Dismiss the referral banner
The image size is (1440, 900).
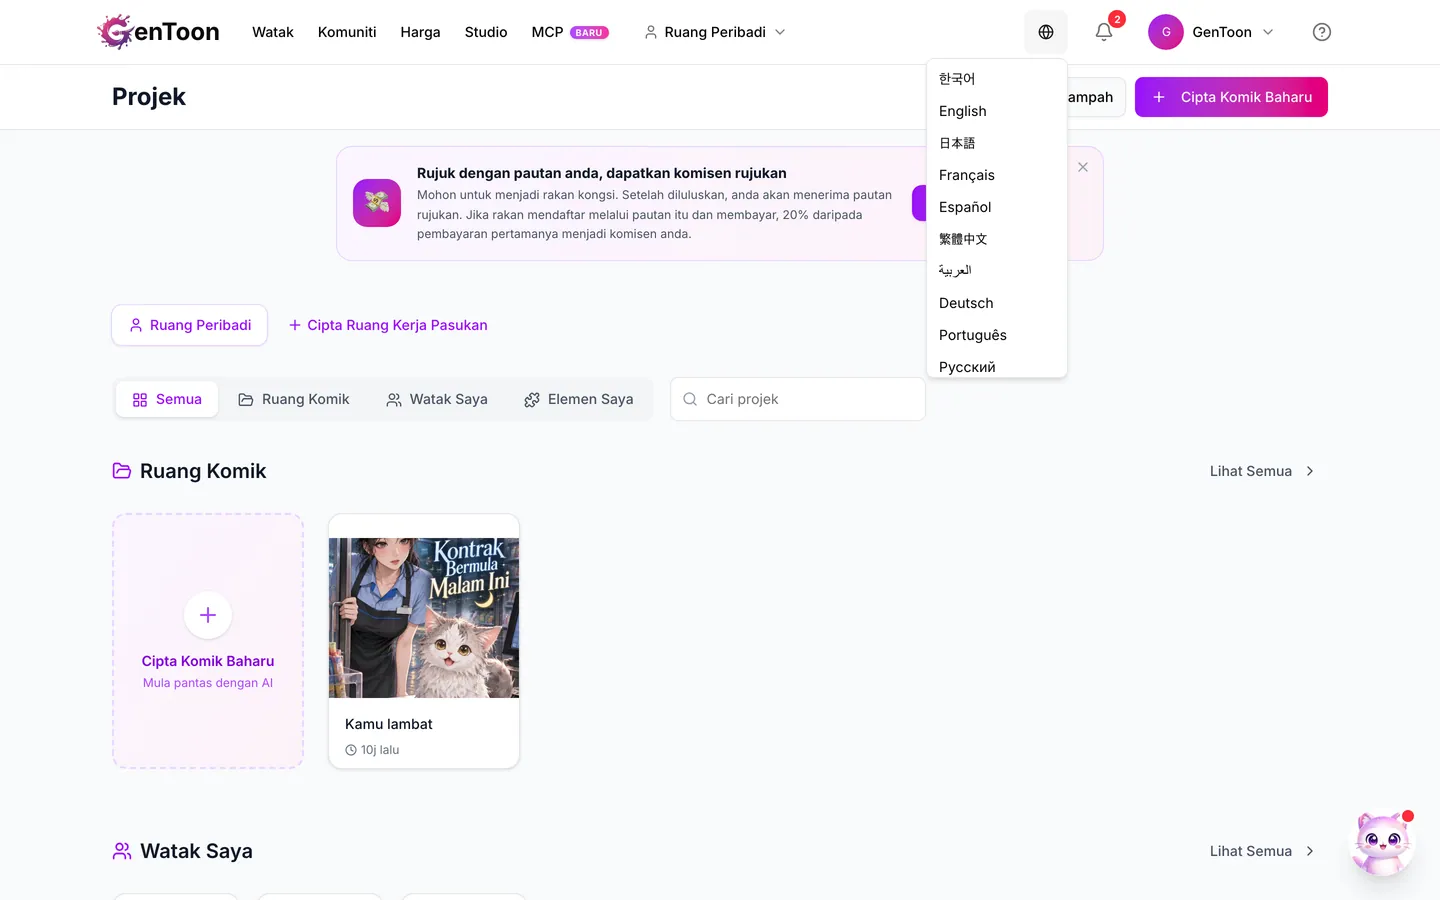coord(1083,167)
